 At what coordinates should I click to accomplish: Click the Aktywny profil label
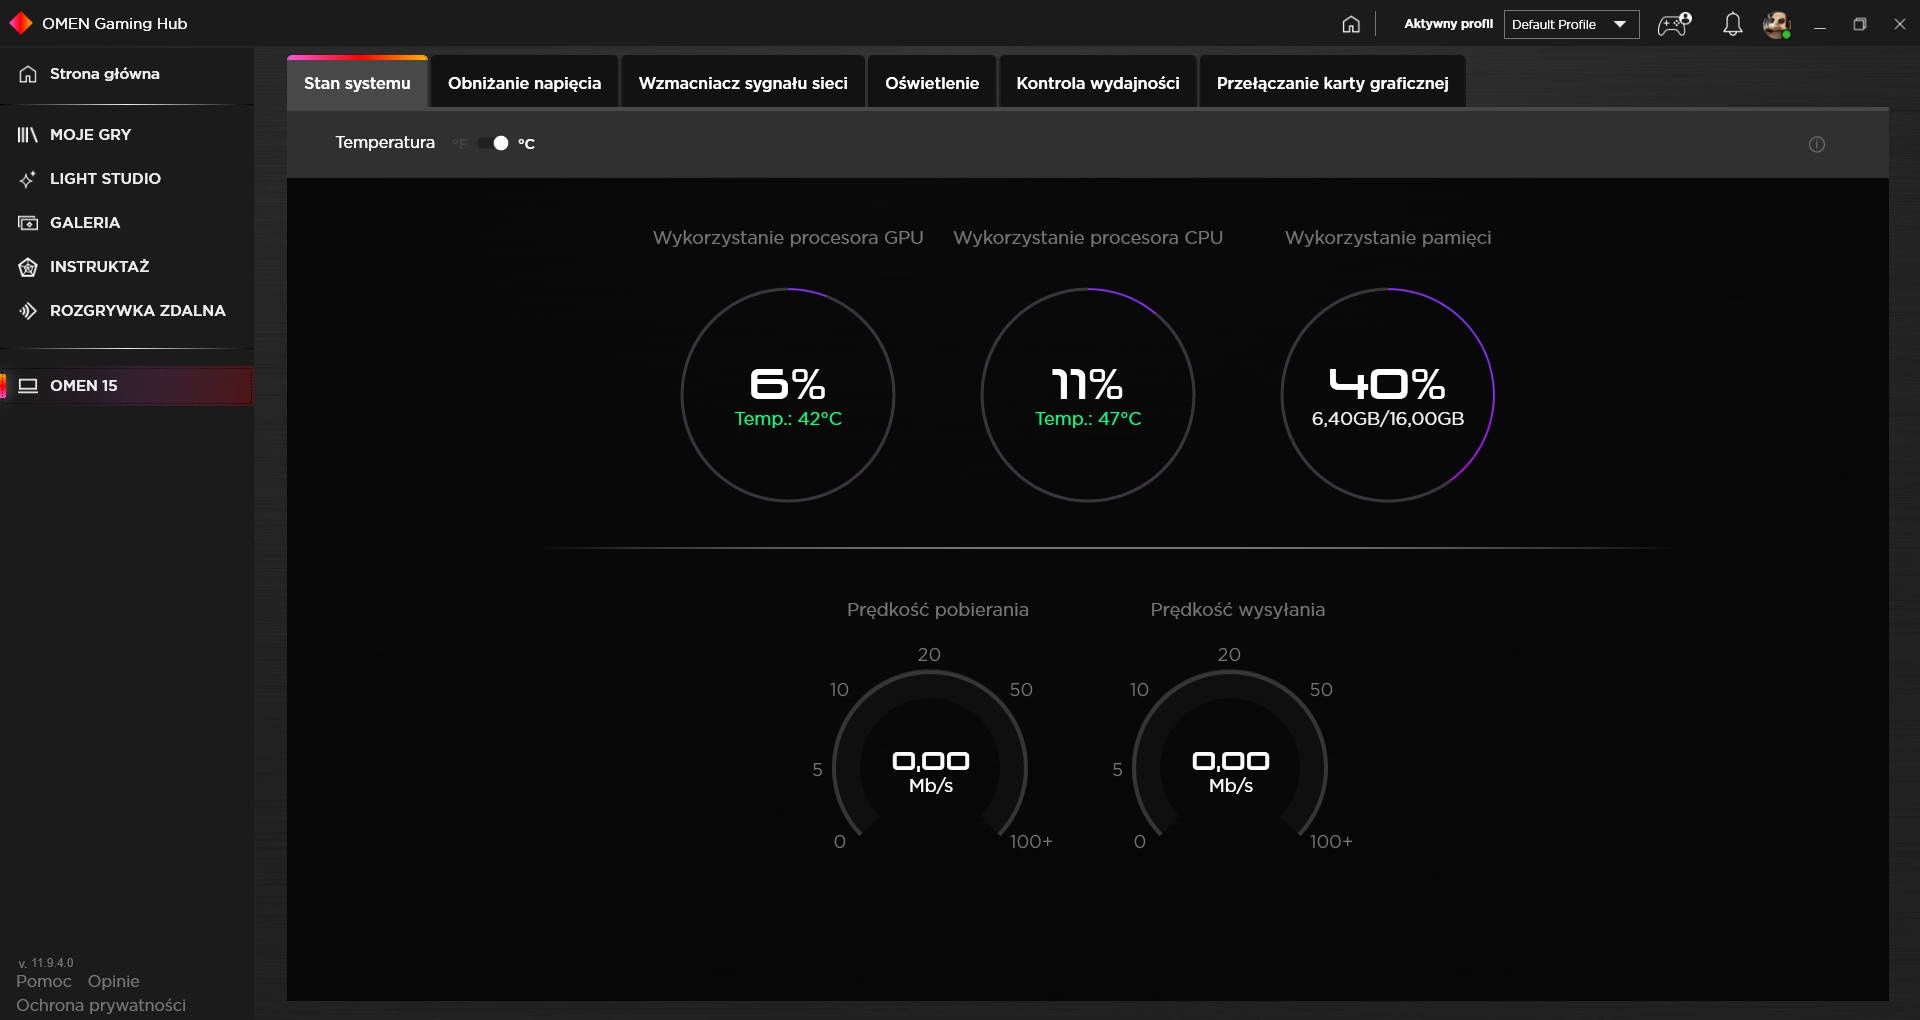pos(1448,24)
